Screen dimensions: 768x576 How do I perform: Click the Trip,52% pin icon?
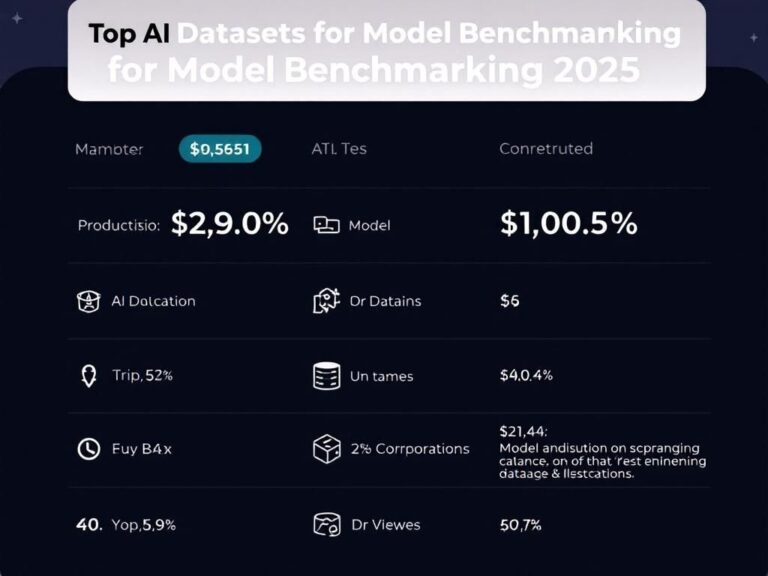pos(87,376)
